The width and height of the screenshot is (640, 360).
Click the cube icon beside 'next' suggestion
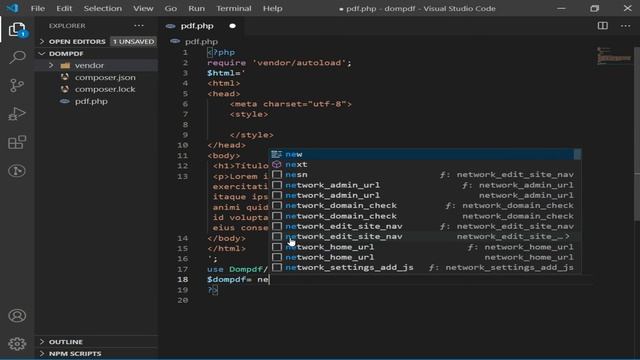point(277,164)
